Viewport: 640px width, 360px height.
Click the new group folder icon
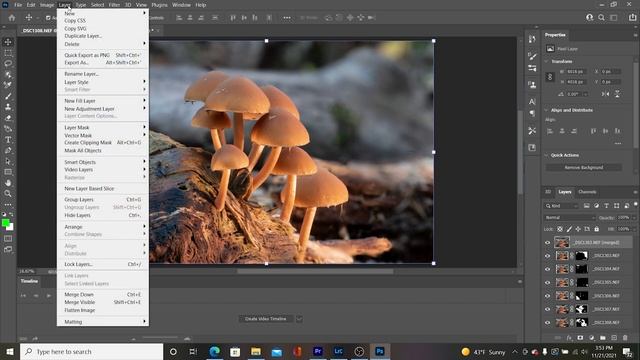pos(603,338)
